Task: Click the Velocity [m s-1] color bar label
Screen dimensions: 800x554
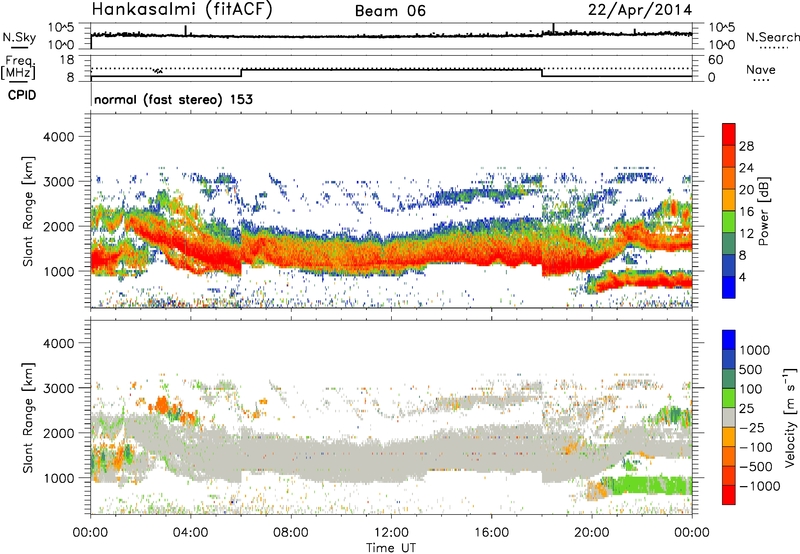Action: point(790,417)
